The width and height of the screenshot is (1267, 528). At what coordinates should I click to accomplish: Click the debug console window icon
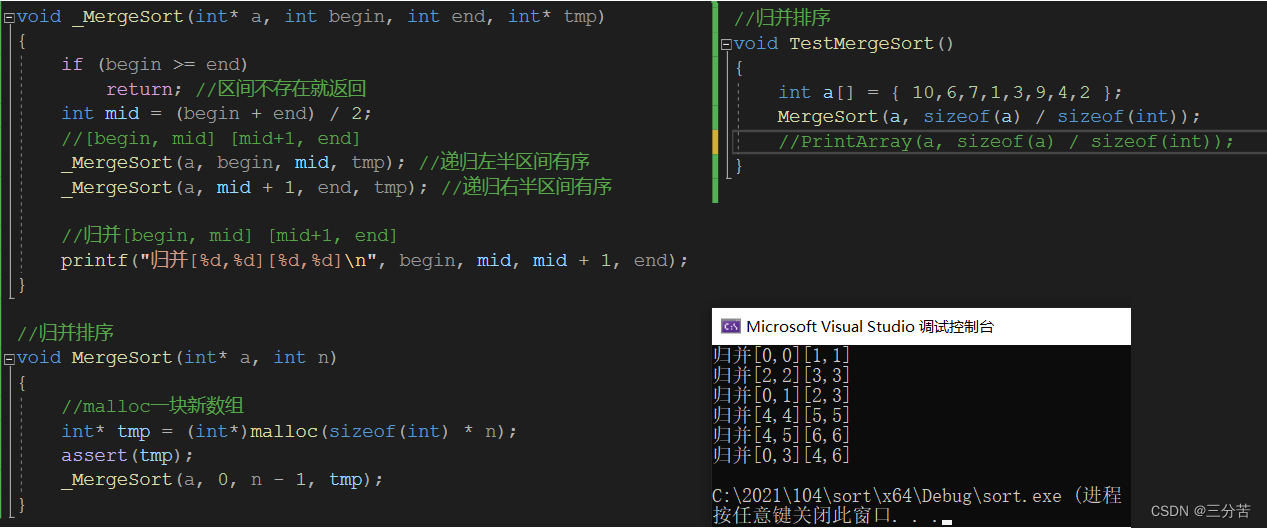pyautogui.click(x=731, y=326)
